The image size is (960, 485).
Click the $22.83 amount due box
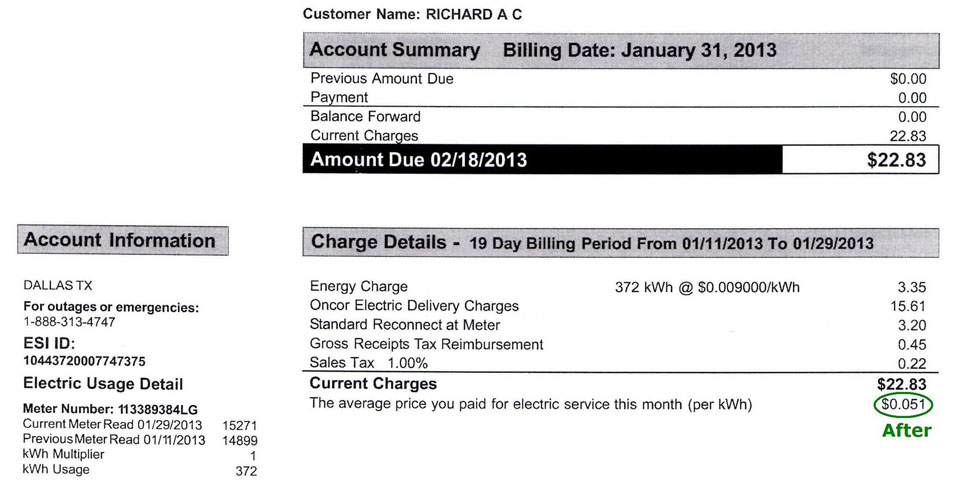861,160
